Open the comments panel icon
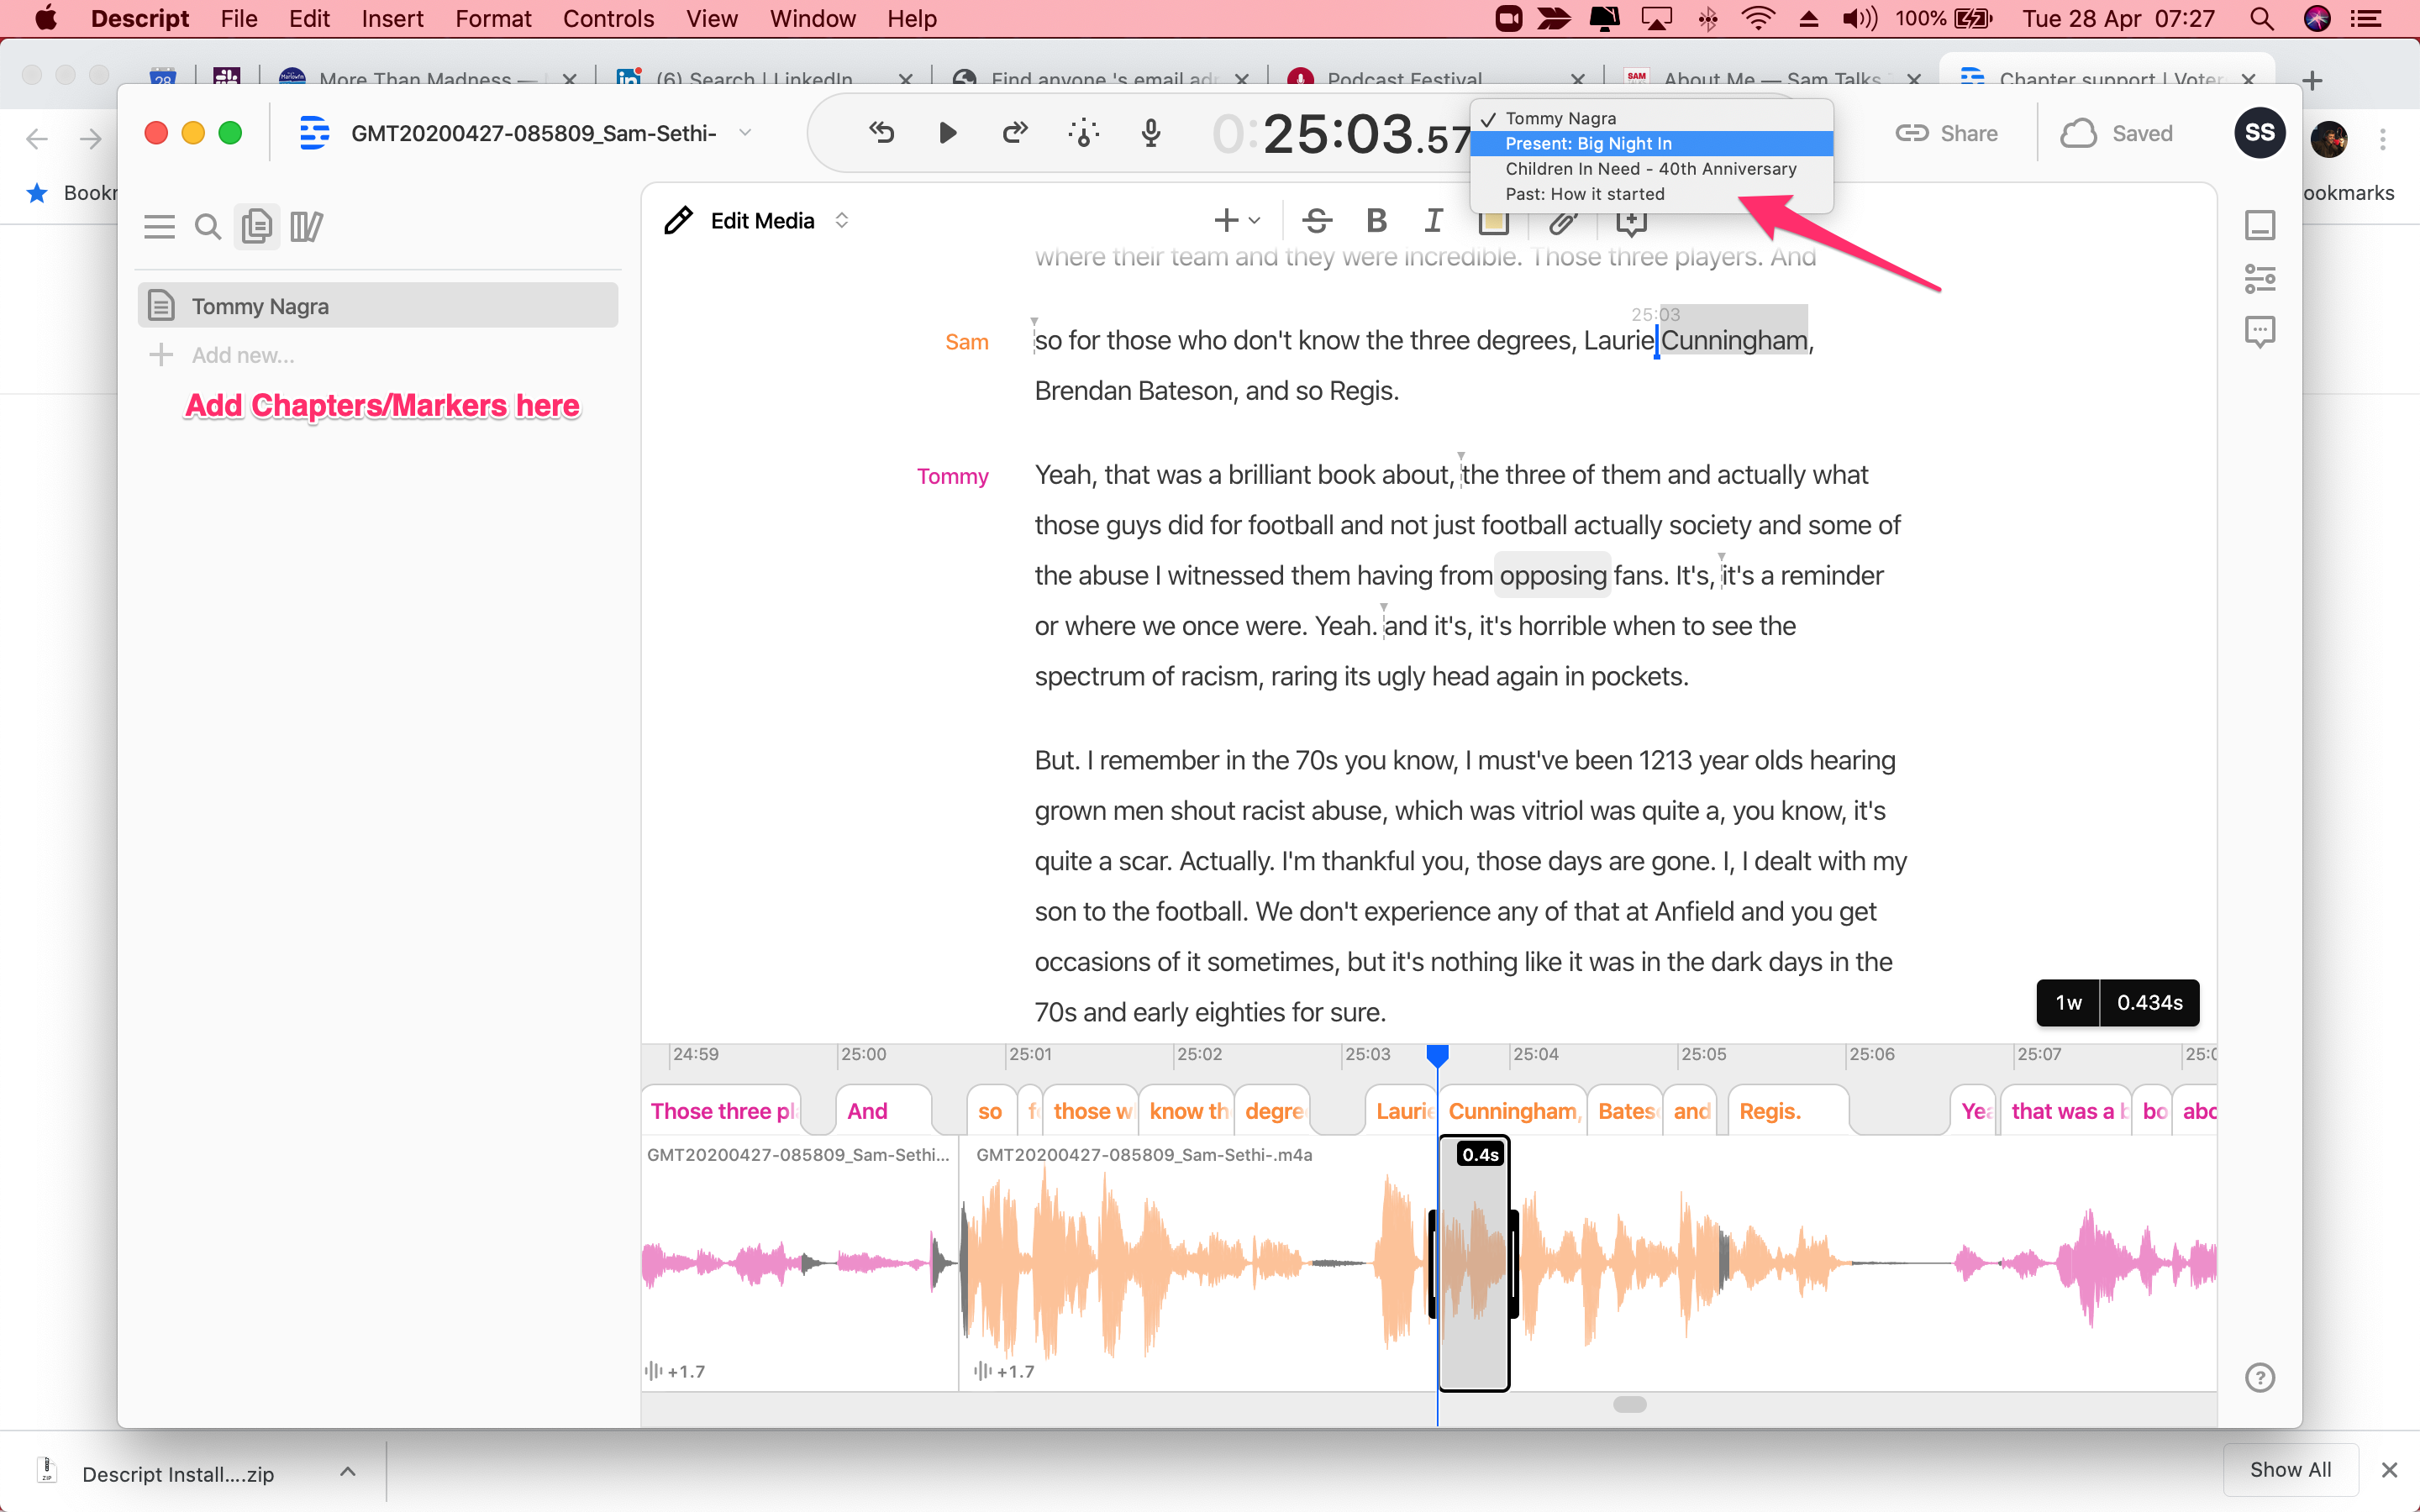 point(2260,332)
